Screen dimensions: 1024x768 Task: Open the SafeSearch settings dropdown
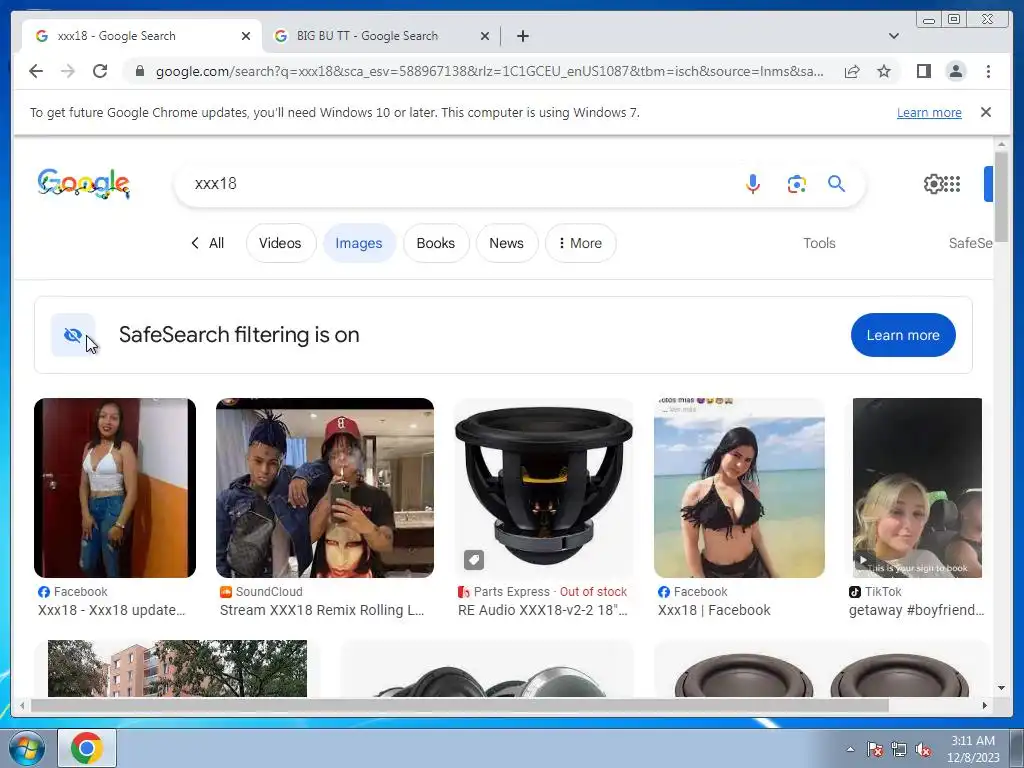point(971,243)
